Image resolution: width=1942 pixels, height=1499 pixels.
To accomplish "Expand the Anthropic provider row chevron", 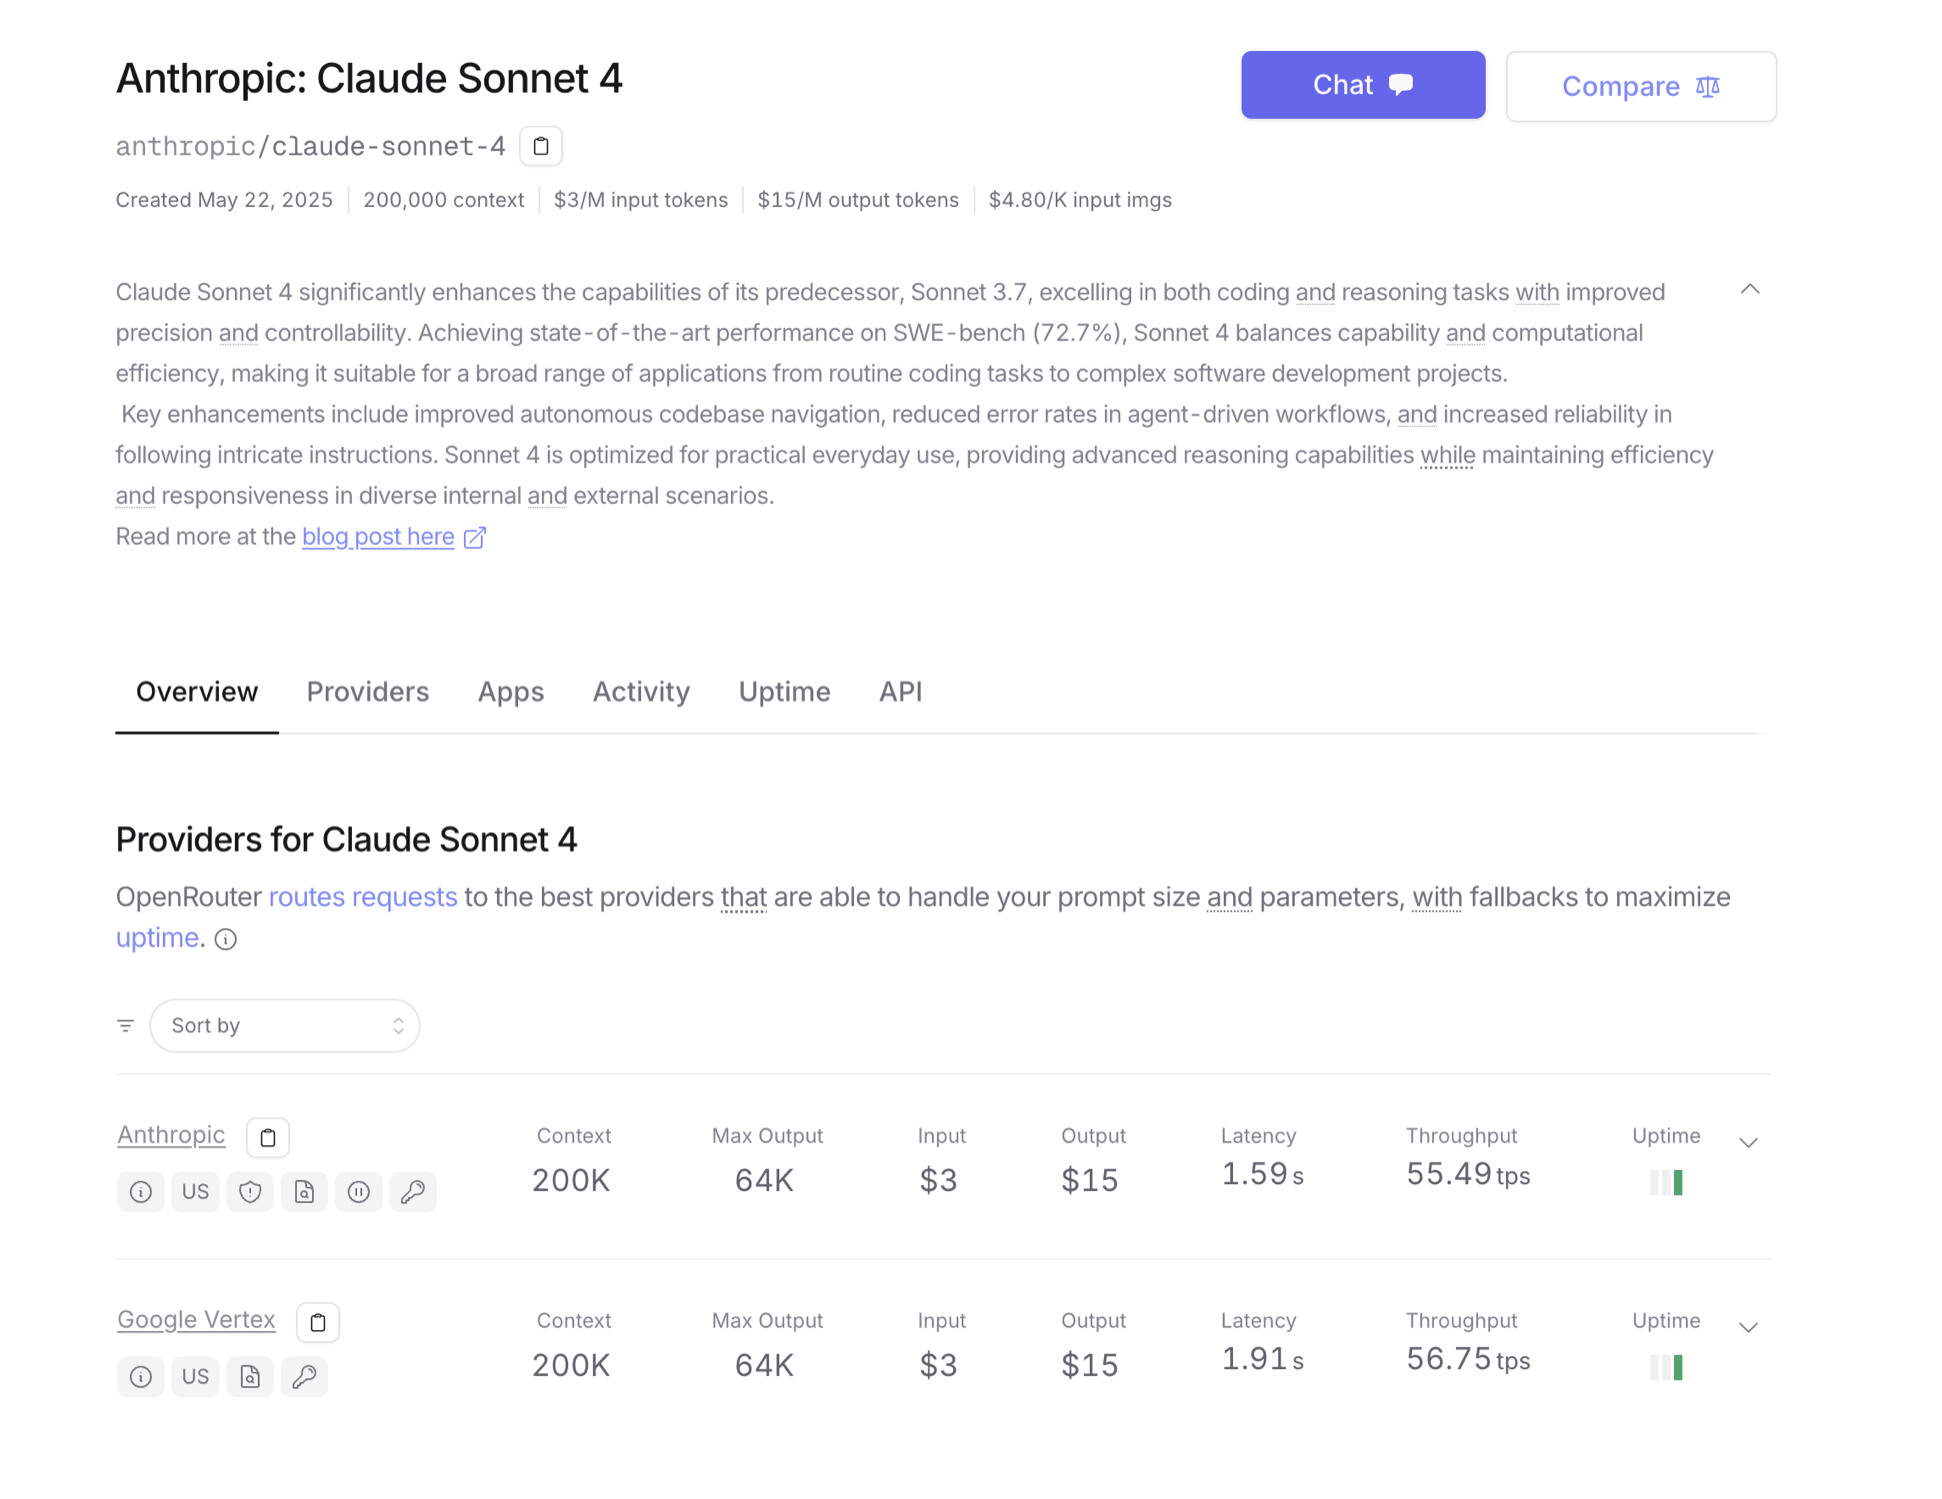I will 1748,1143.
